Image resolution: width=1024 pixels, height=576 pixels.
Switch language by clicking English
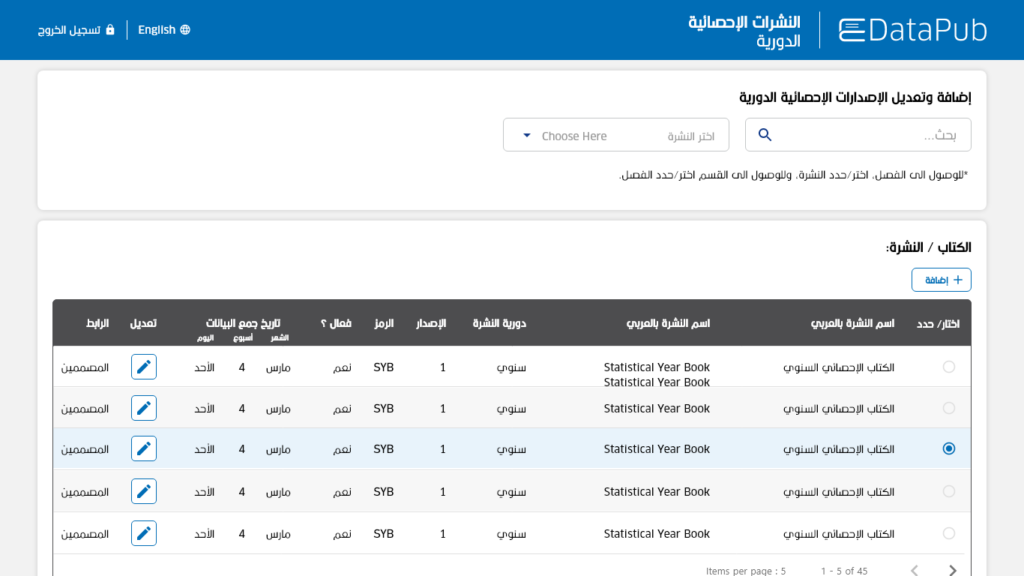click(158, 29)
